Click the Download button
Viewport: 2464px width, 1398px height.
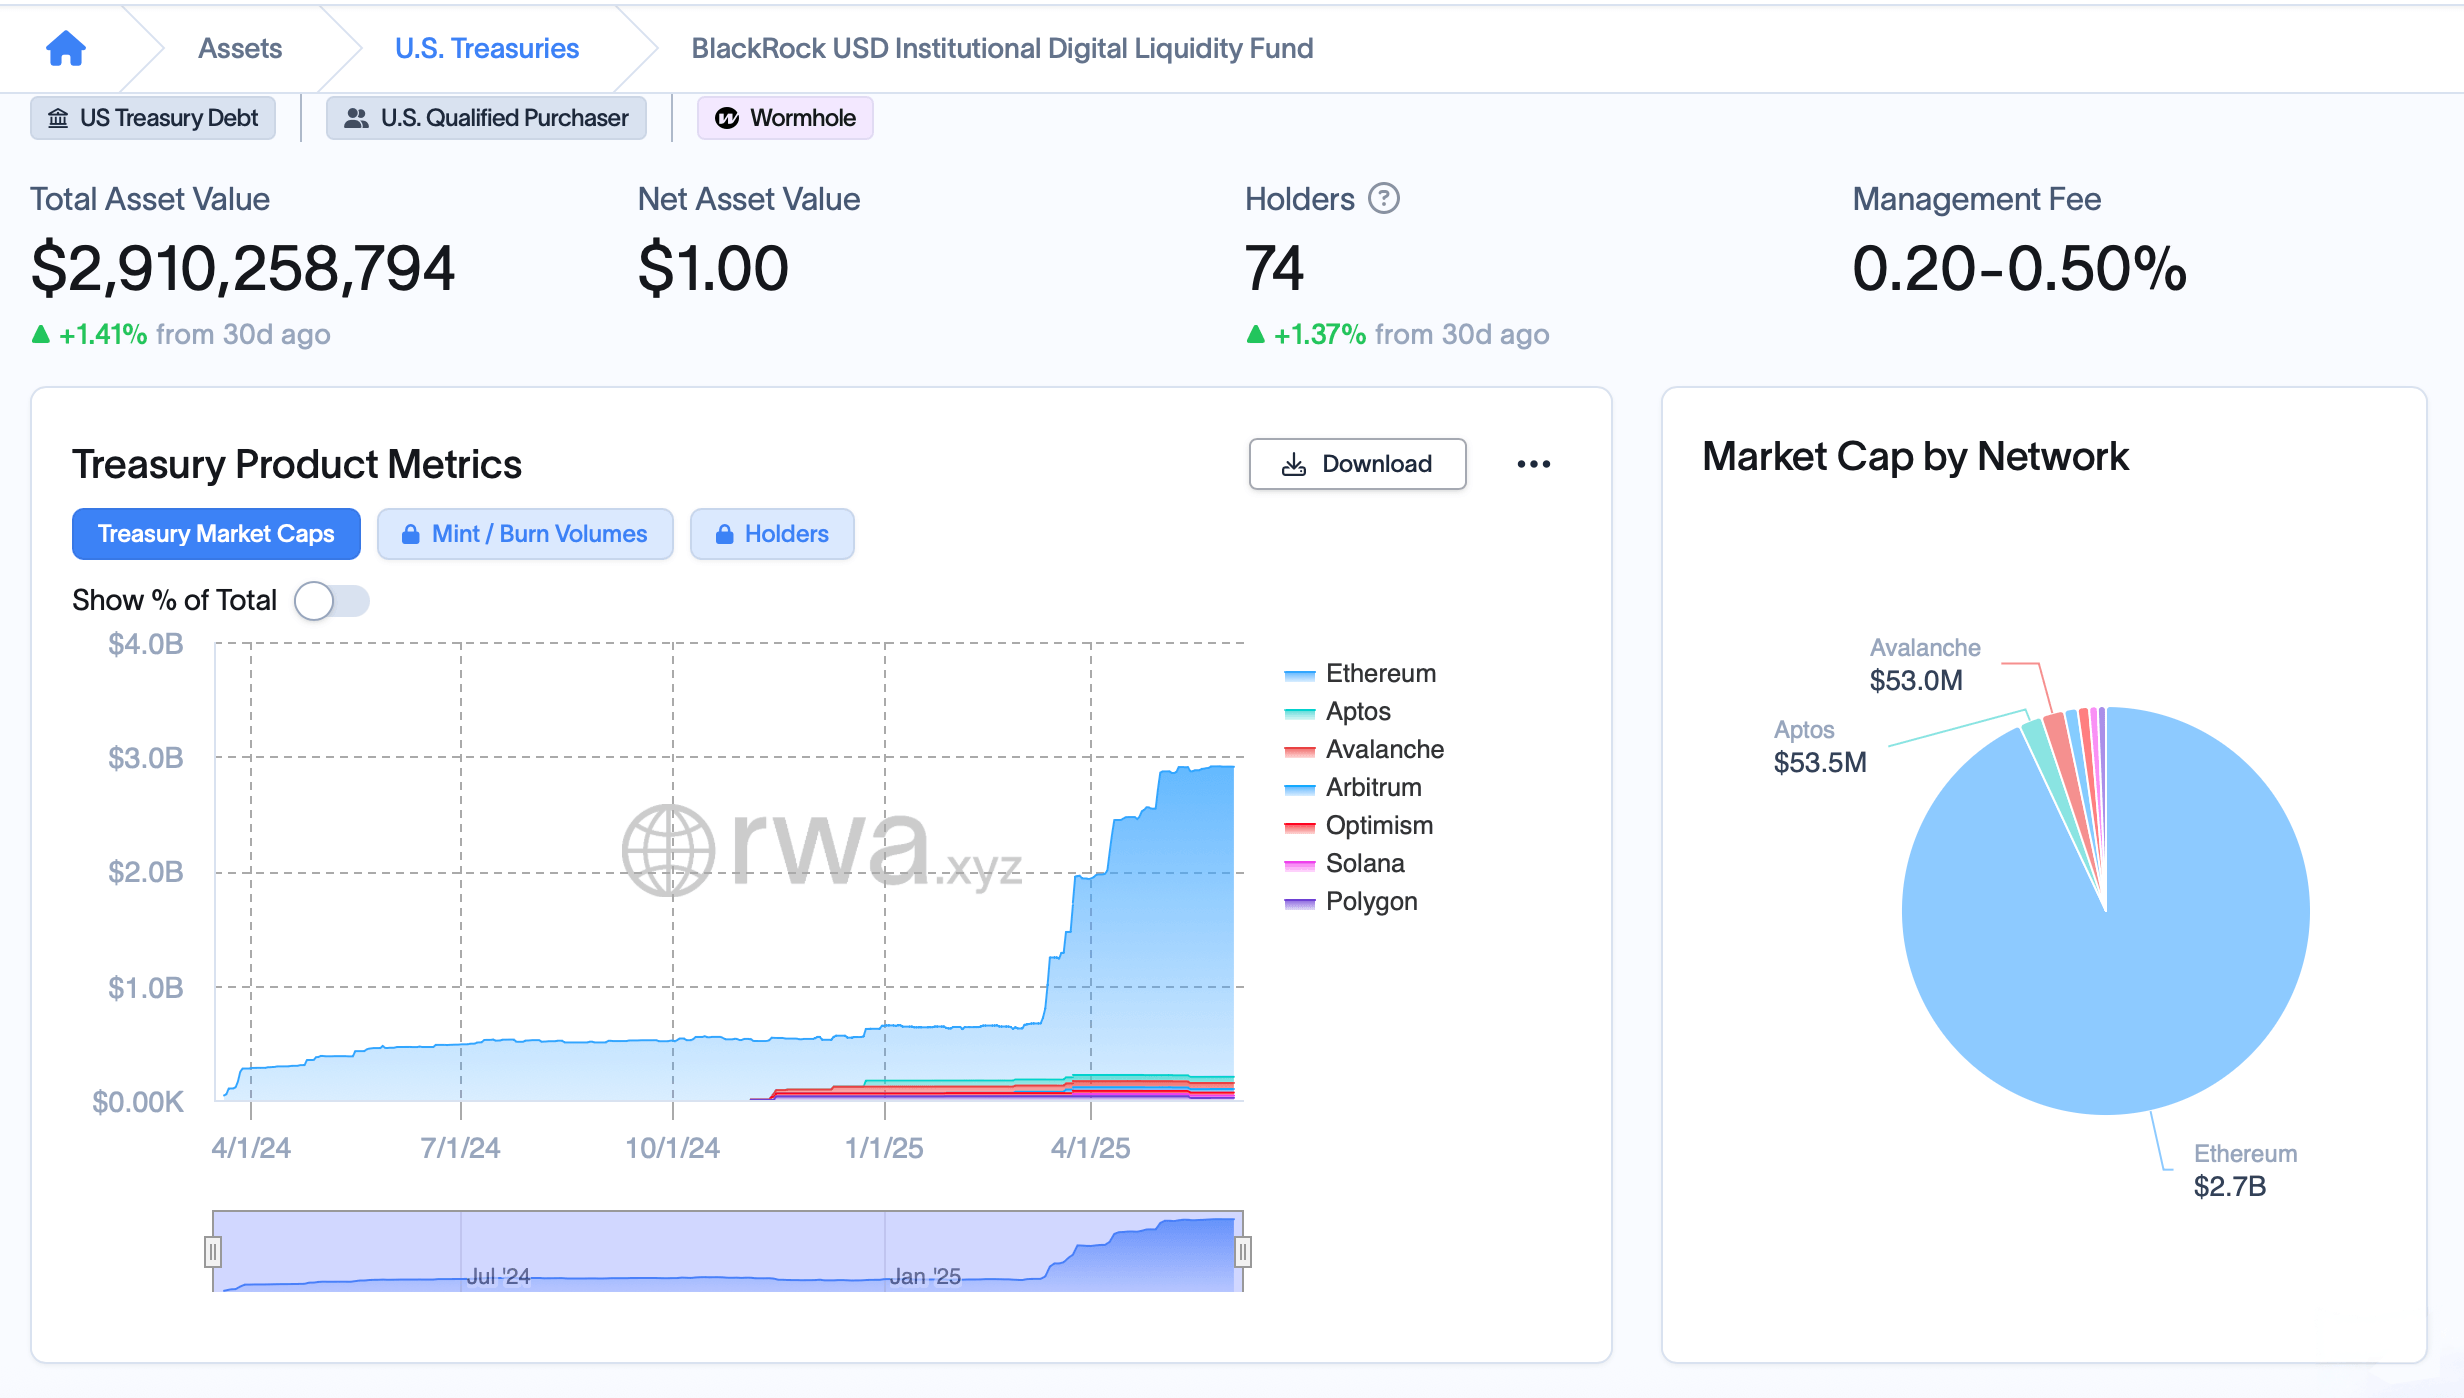1357,463
